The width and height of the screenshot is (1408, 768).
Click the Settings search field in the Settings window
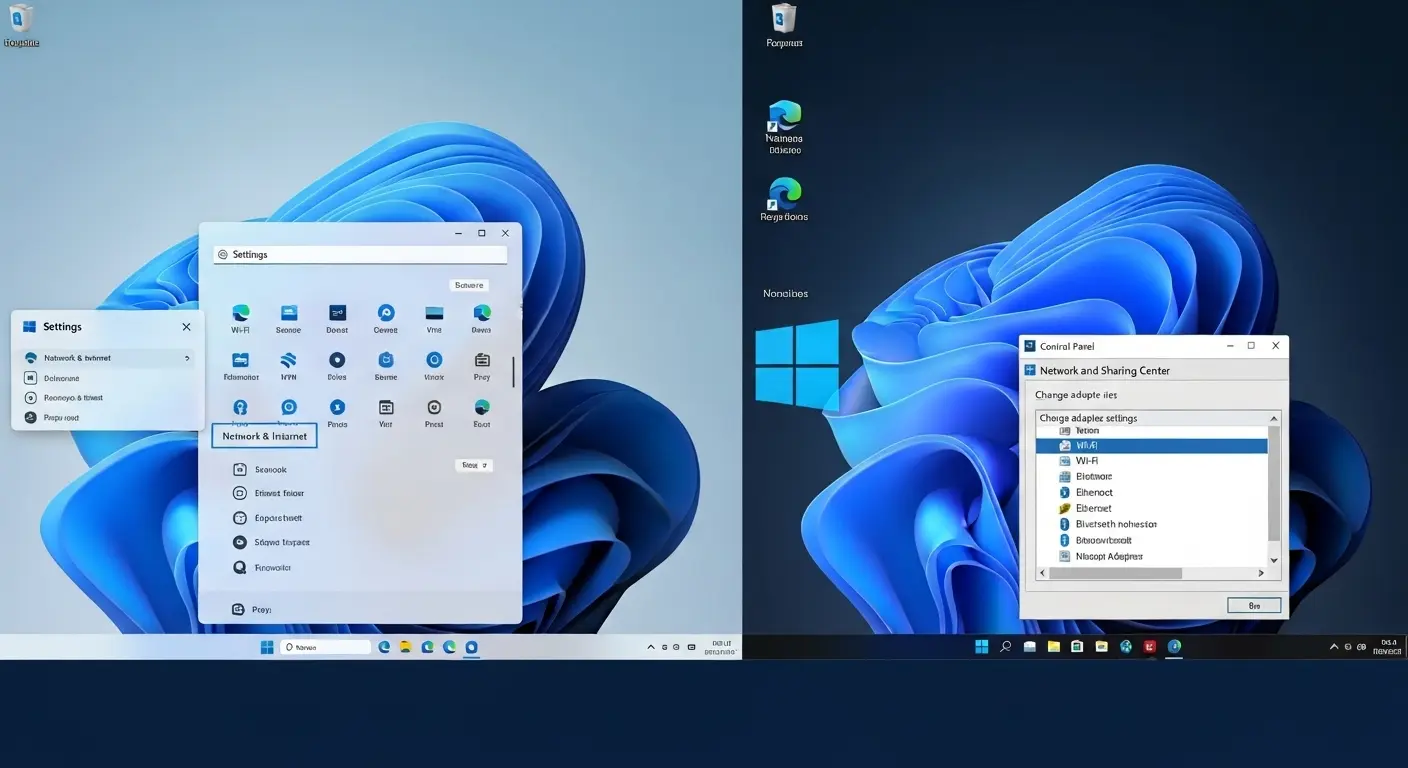[360, 255]
